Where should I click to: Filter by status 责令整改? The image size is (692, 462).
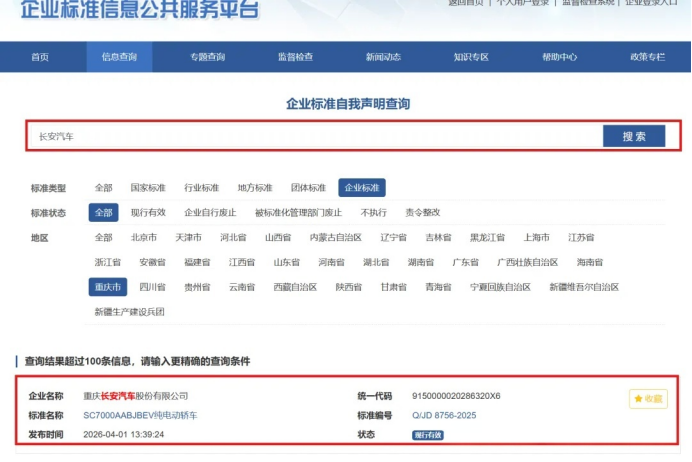[x=422, y=212]
